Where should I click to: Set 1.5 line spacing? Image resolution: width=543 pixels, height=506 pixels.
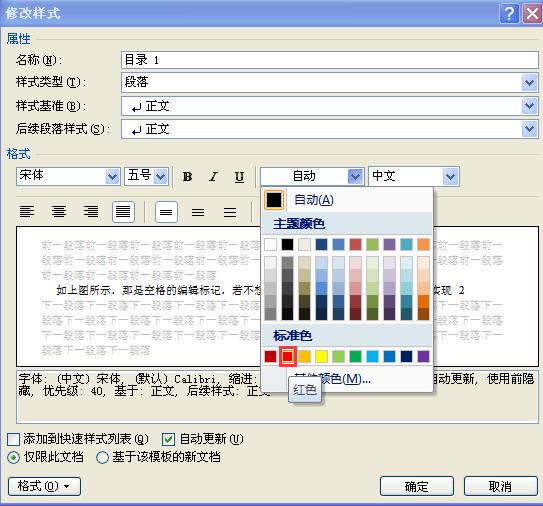pyautogui.click(x=198, y=212)
